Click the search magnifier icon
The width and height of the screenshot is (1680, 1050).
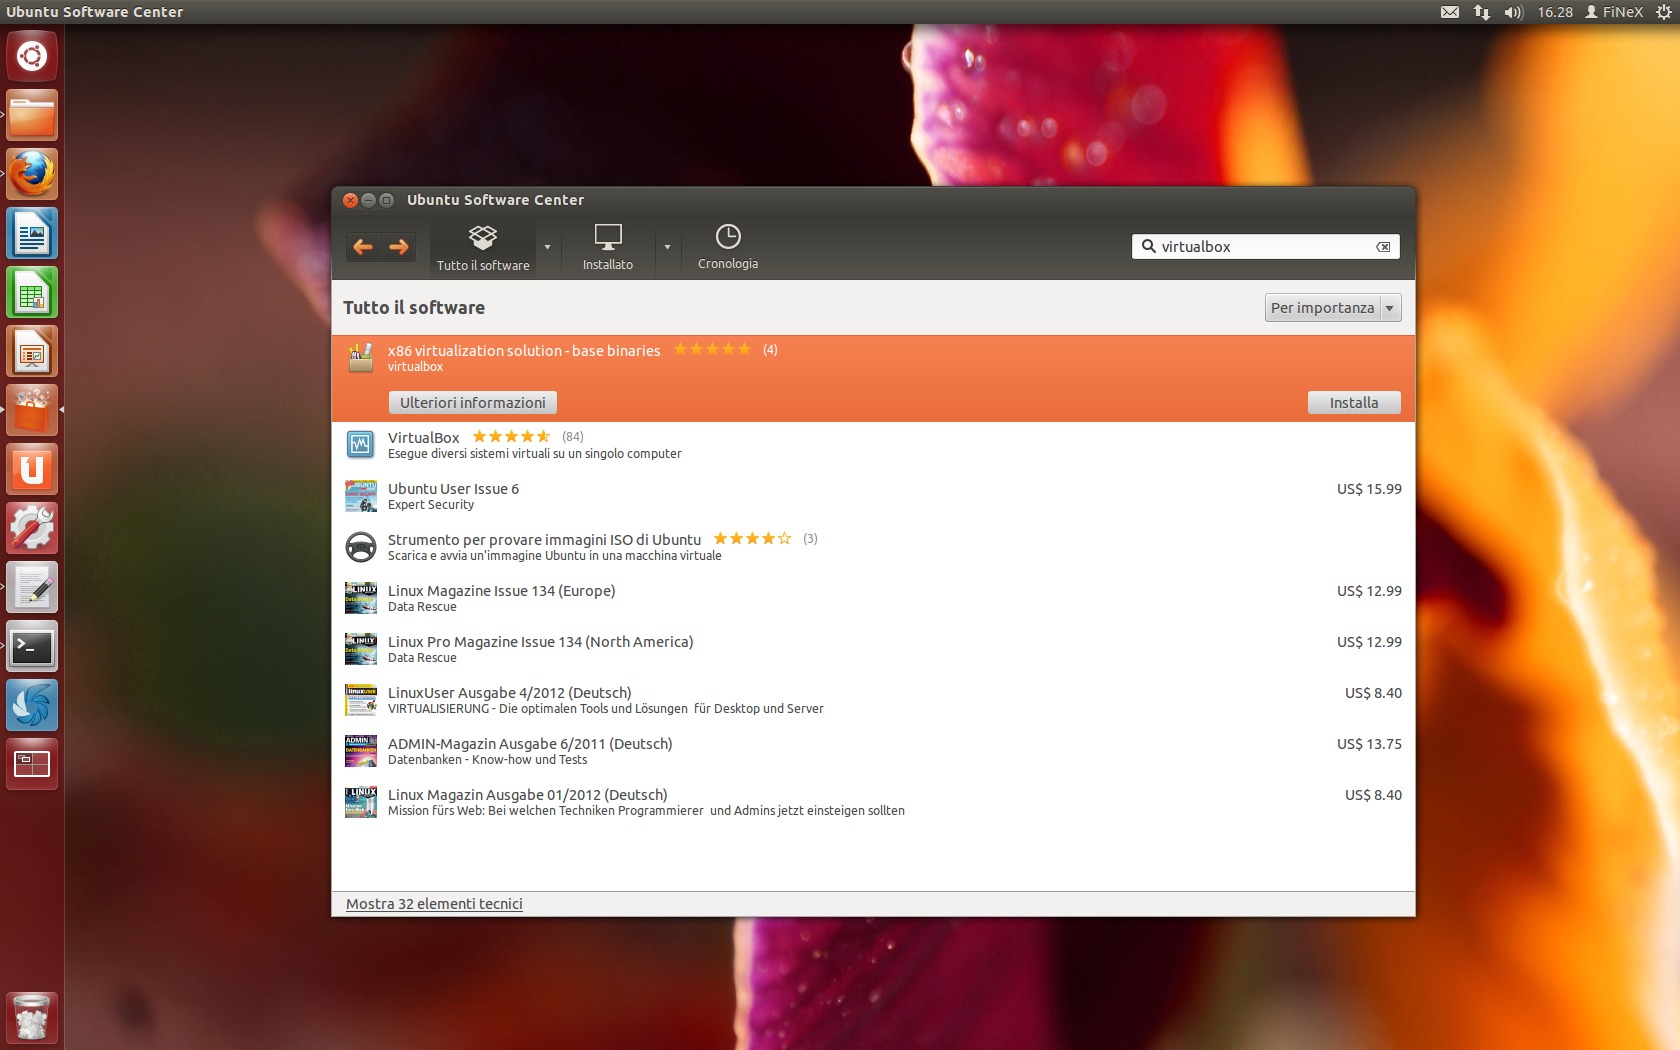tap(1148, 247)
